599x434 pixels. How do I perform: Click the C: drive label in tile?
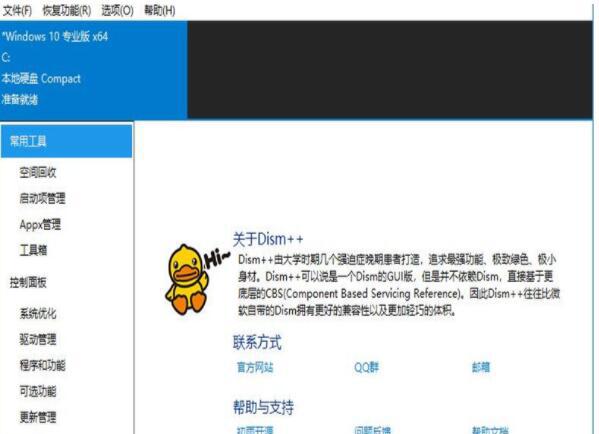click(x=6, y=58)
